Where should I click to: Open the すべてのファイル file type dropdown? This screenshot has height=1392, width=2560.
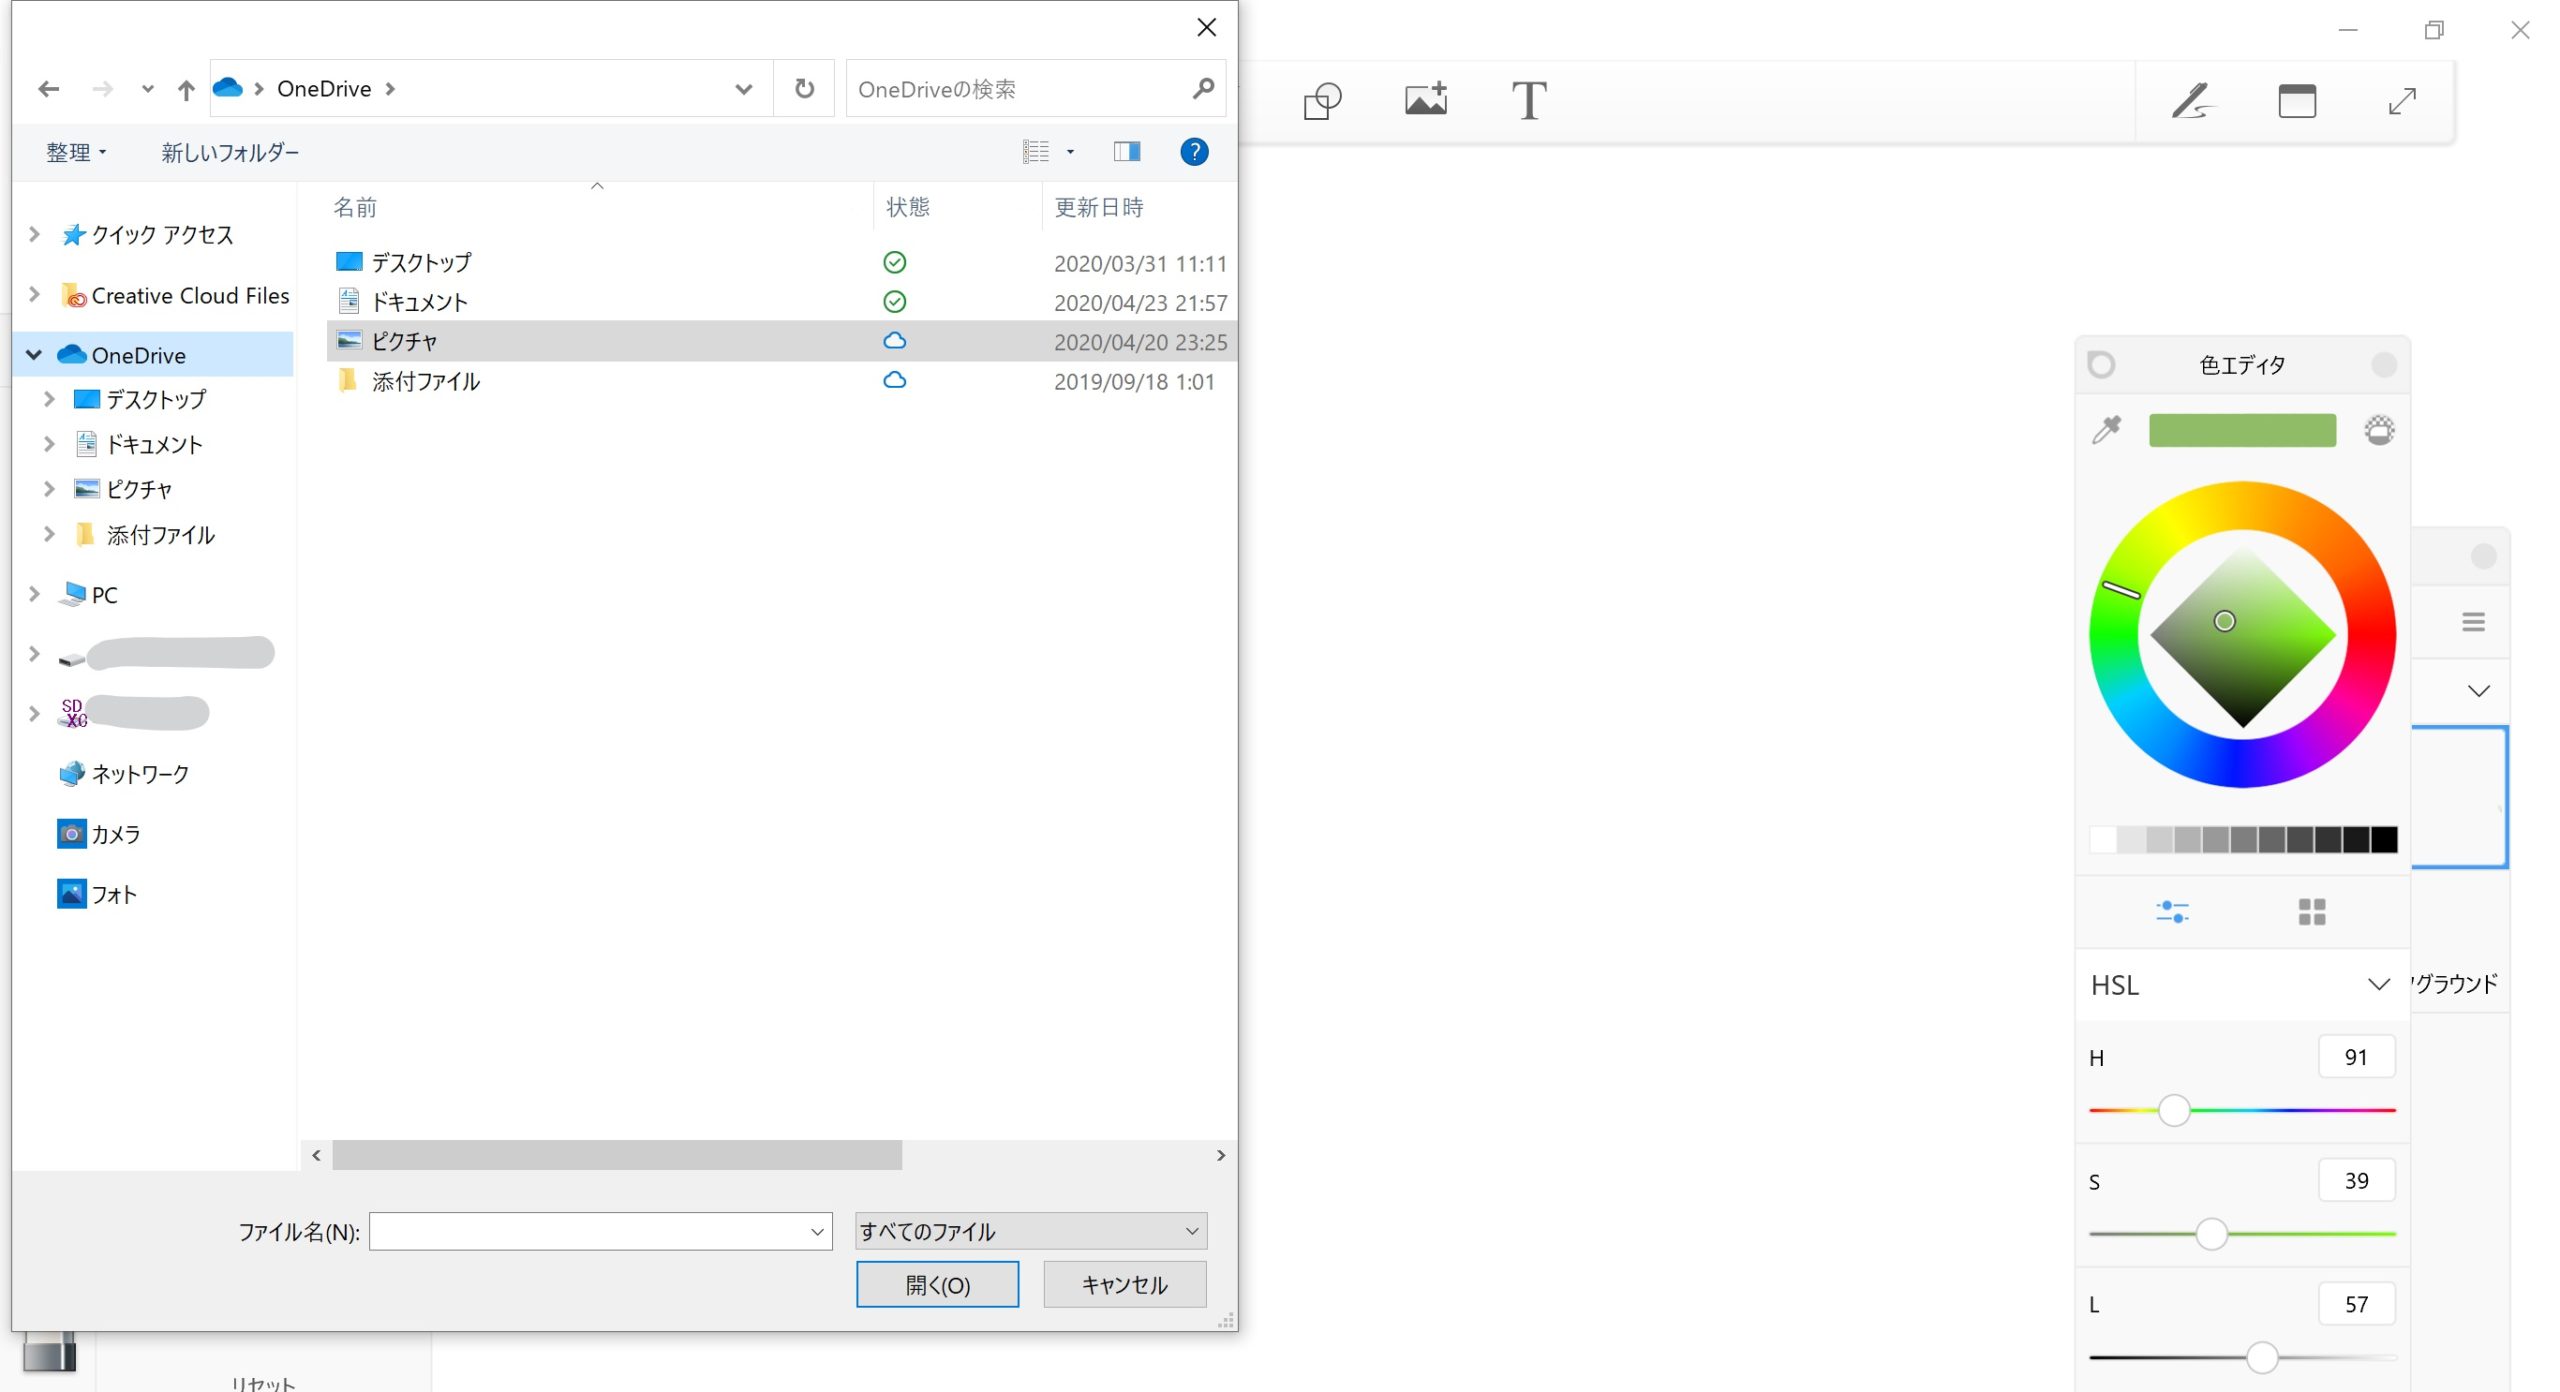click(x=1030, y=1231)
